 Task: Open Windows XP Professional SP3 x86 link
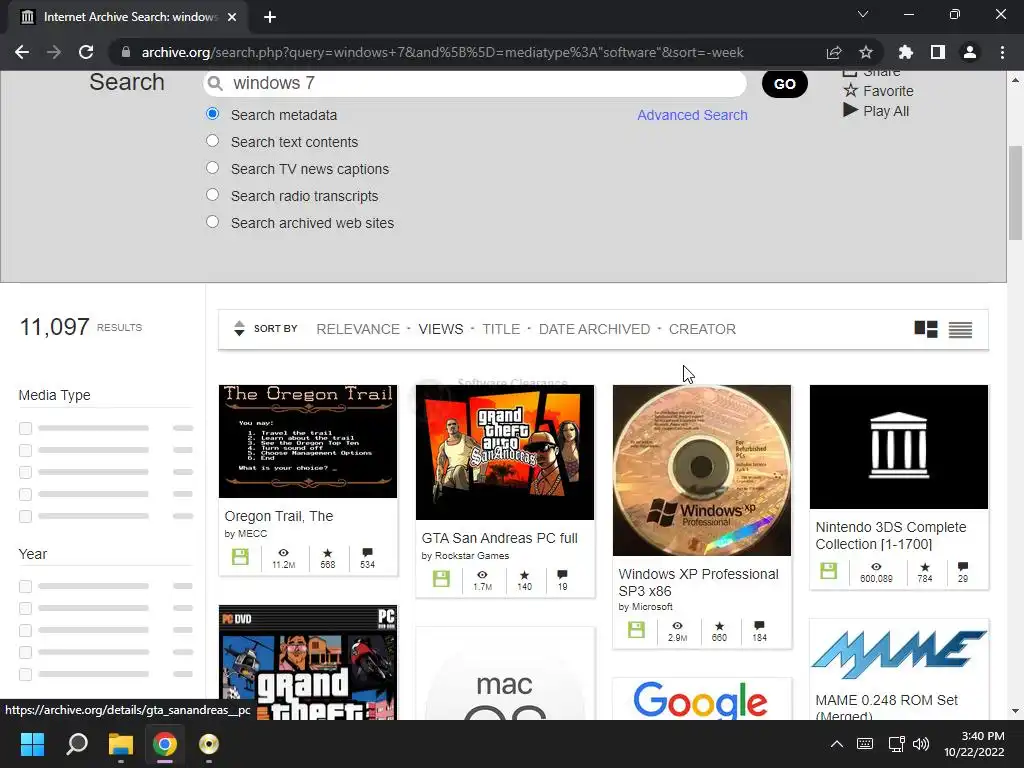coord(698,583)
